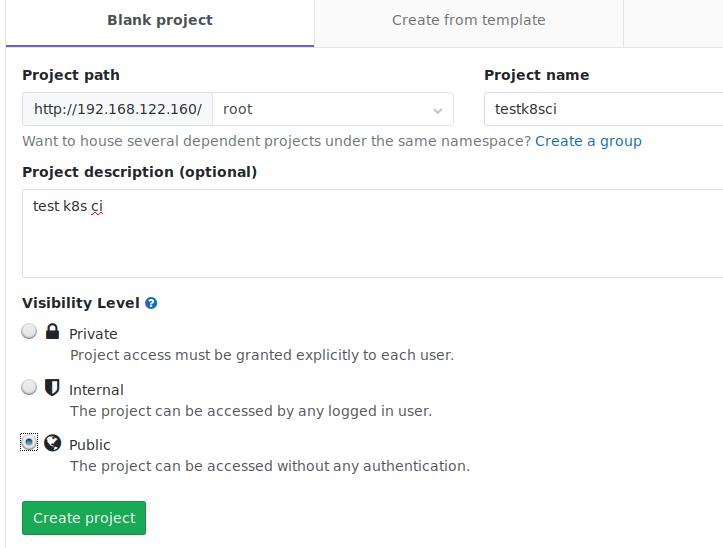This screenshot has height=548, width=723.
Task: Click the Project name field containing testk8sci
Action: (600, 109)
